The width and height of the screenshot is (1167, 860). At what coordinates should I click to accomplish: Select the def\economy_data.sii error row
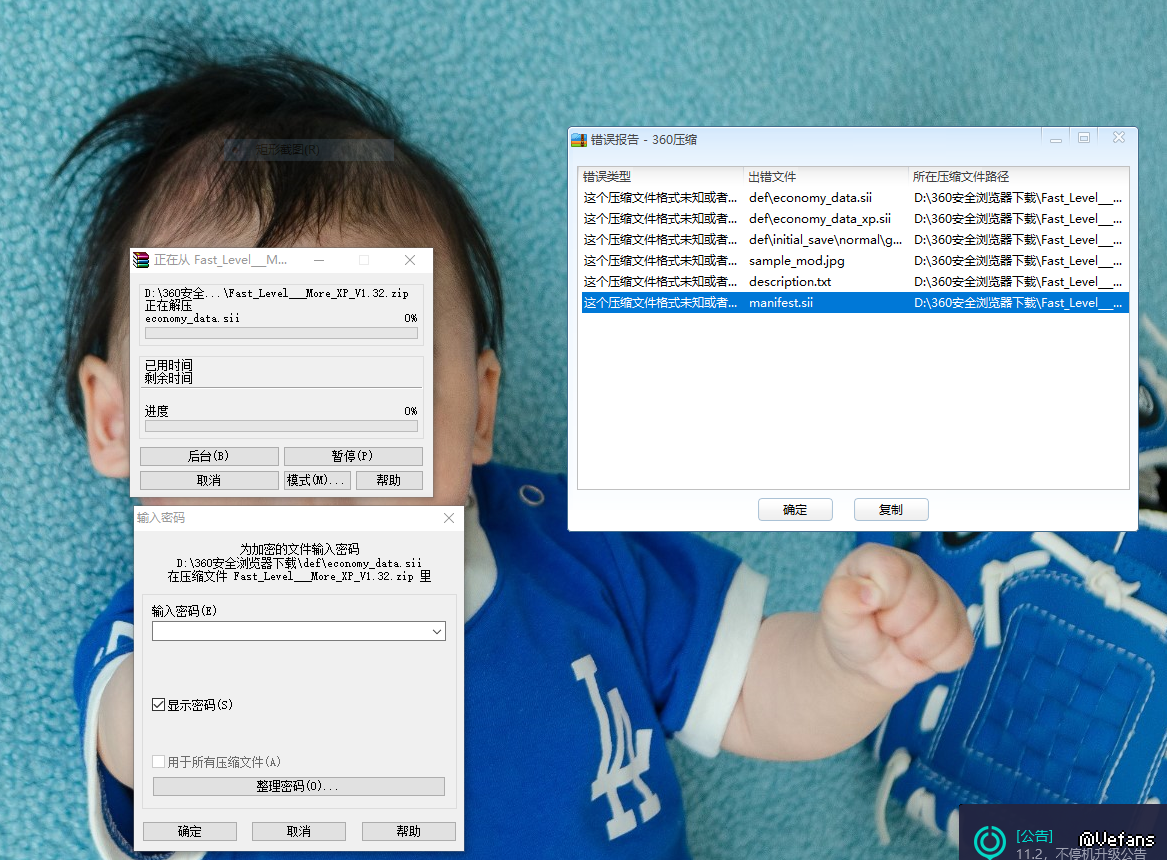click(855, 198)
